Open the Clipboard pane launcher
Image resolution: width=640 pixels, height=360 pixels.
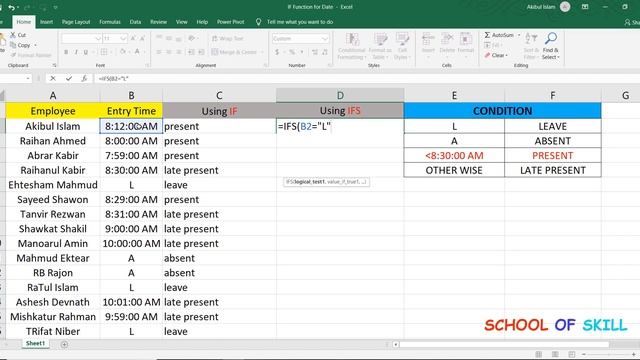54,65
